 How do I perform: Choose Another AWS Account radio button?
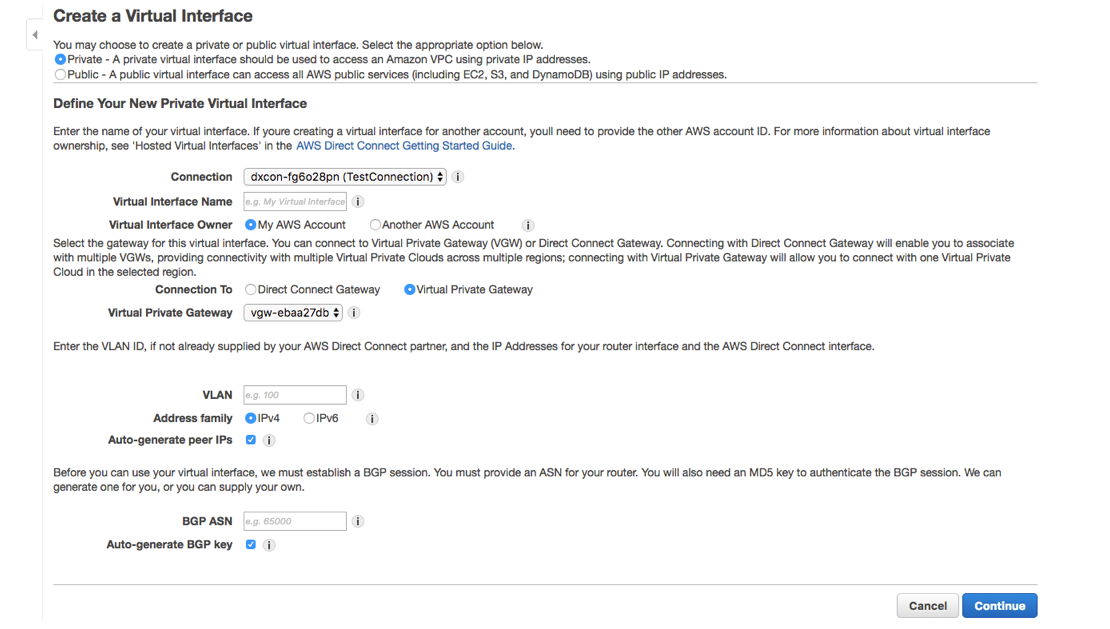pos(375,225)
